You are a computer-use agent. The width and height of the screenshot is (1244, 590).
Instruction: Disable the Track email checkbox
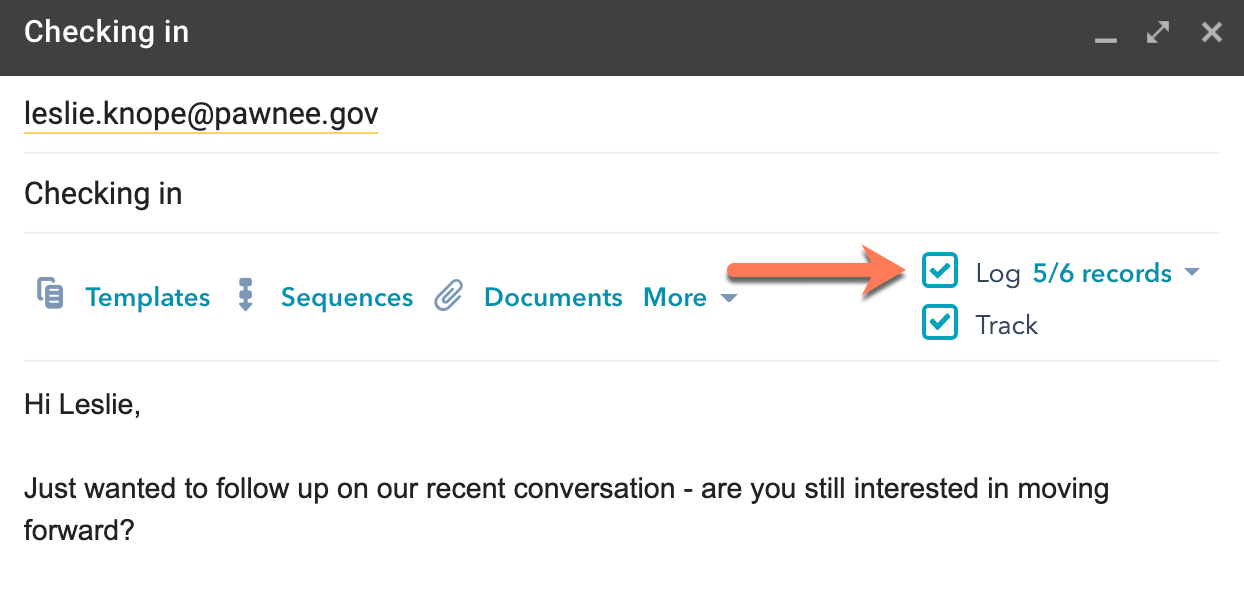(x=940, y=323)
